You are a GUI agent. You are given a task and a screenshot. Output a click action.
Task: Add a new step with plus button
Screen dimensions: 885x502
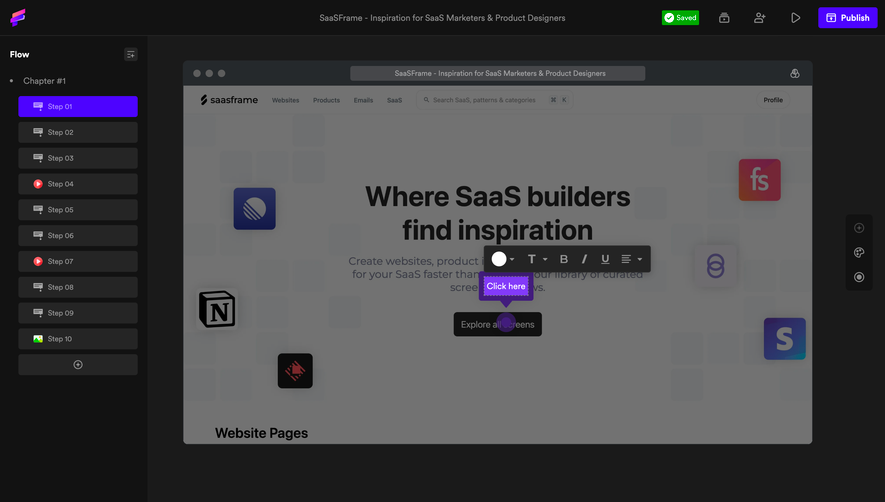point(78,365)
